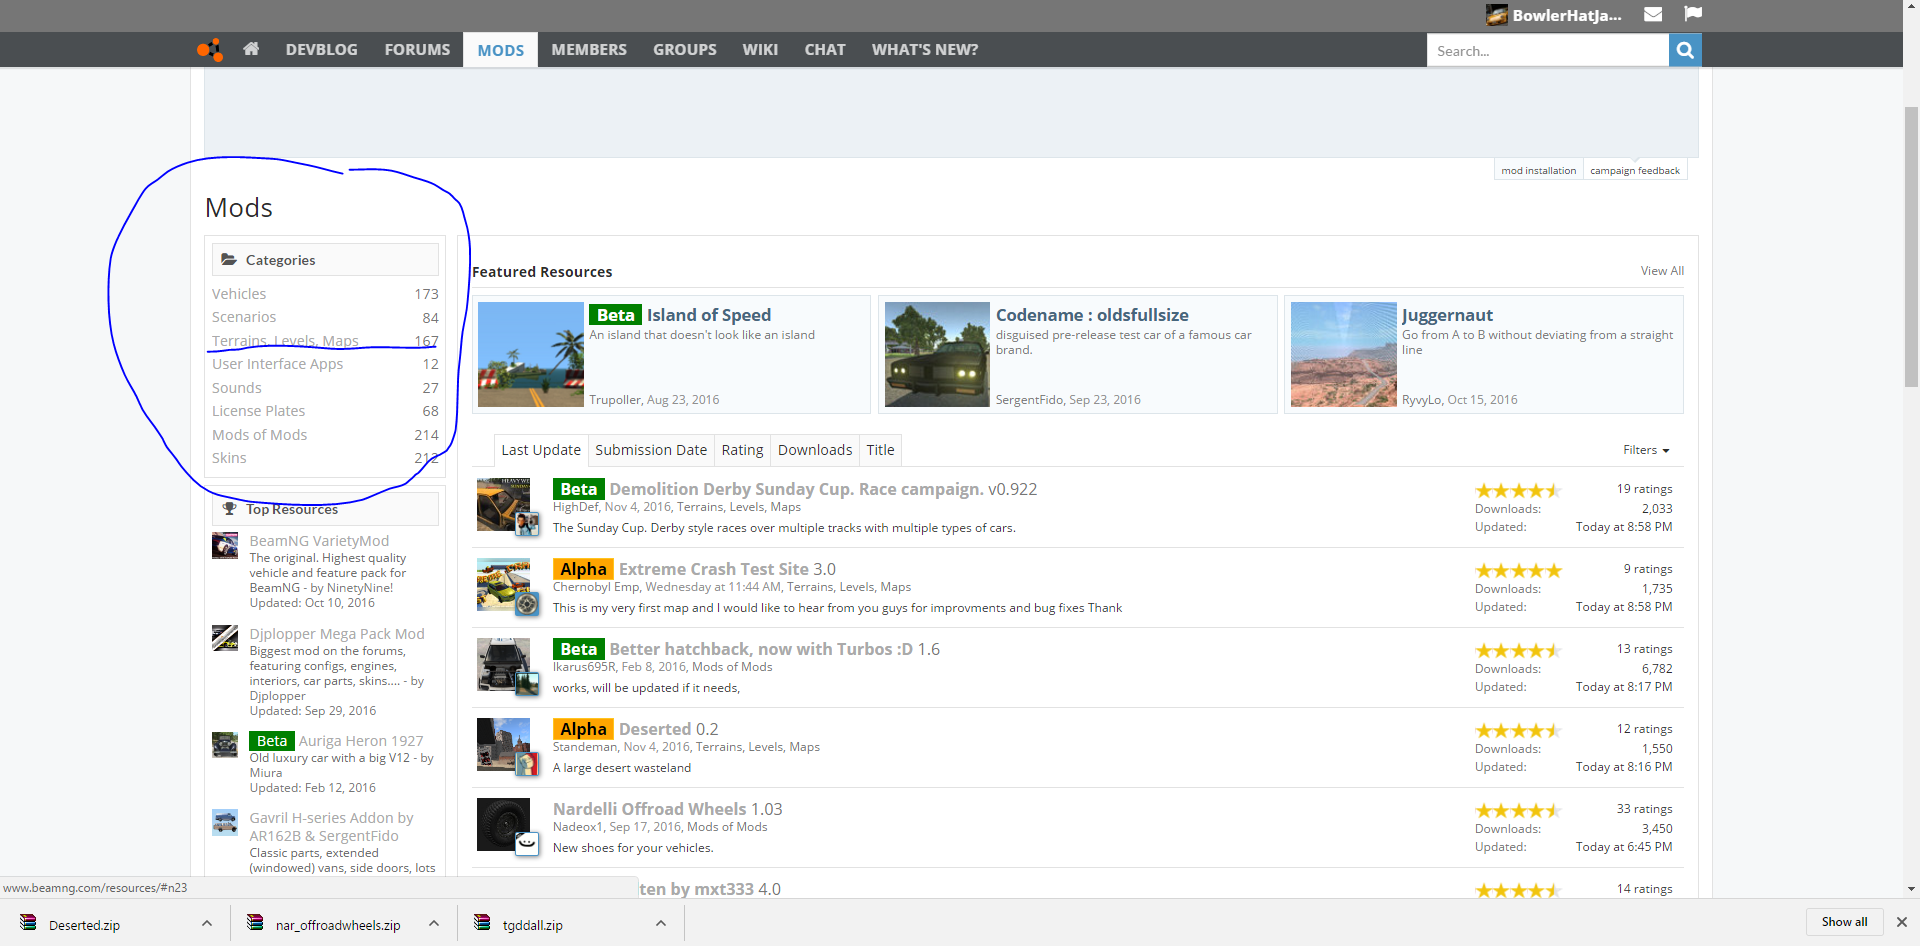Image resolution: width=1920 pixels, height=946 pixels.
Task: Click Show all downloads button
Action: click(1844, 922)
